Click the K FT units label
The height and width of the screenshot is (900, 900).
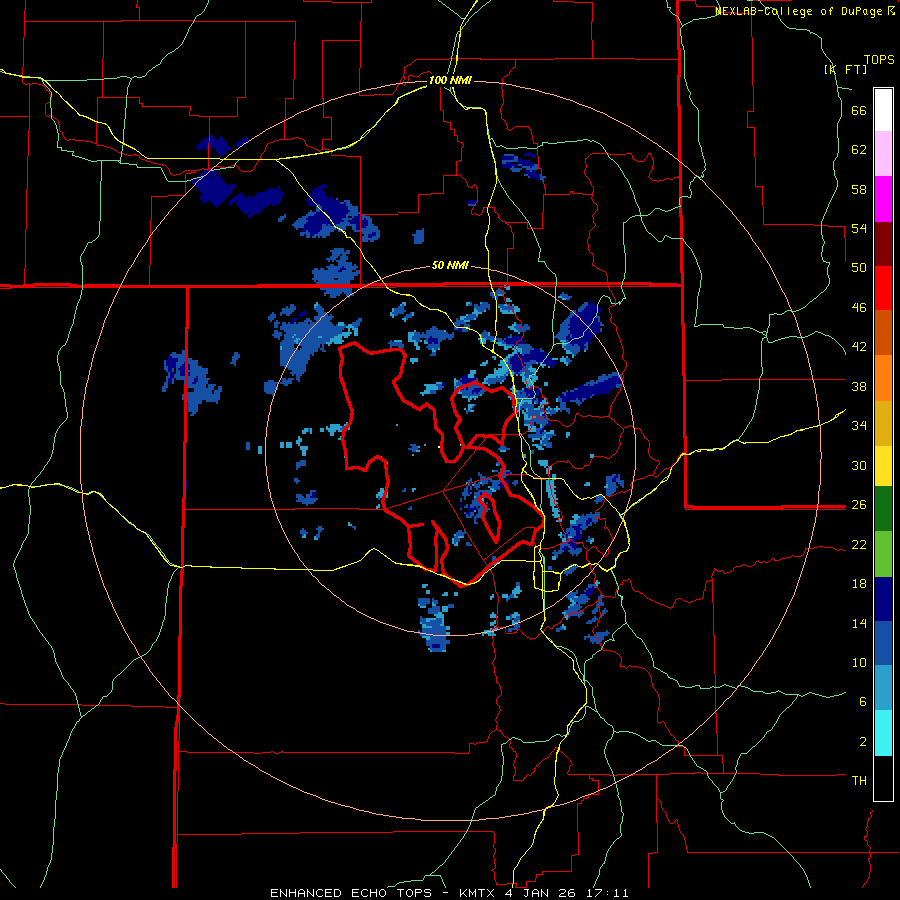845,69
